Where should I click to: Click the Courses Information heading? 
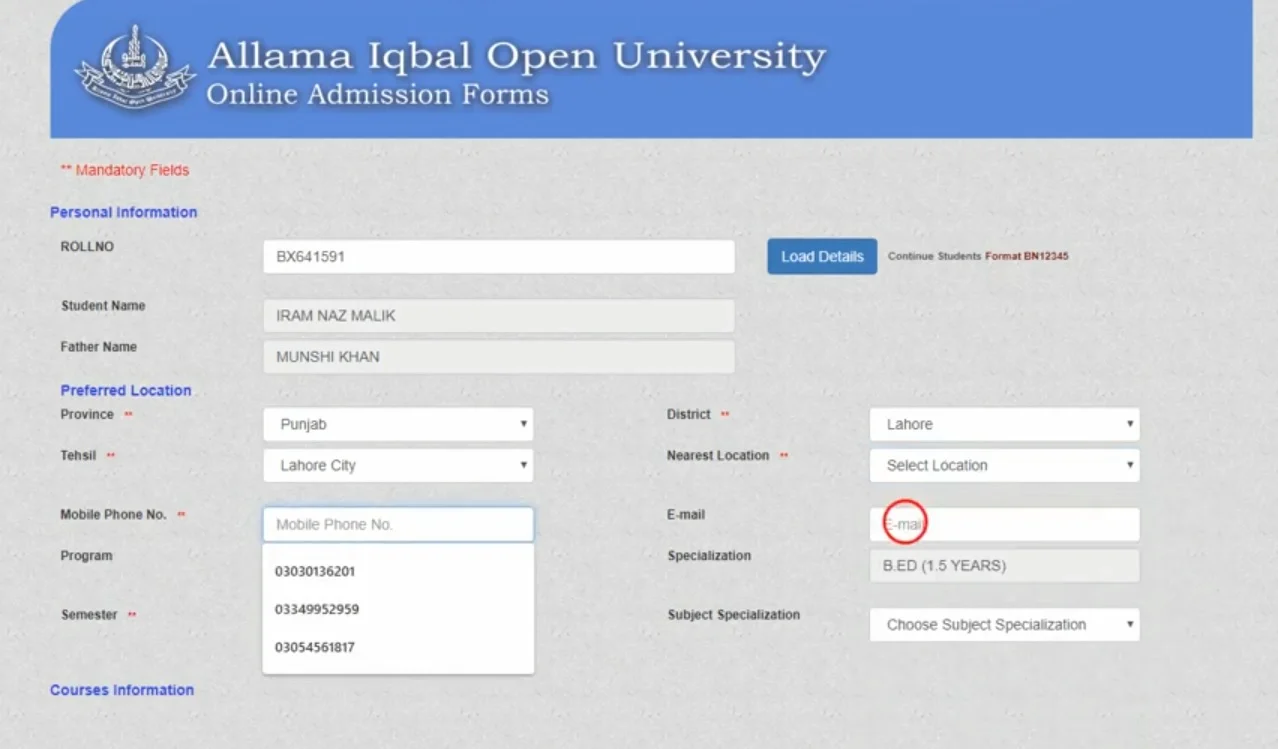122,690
